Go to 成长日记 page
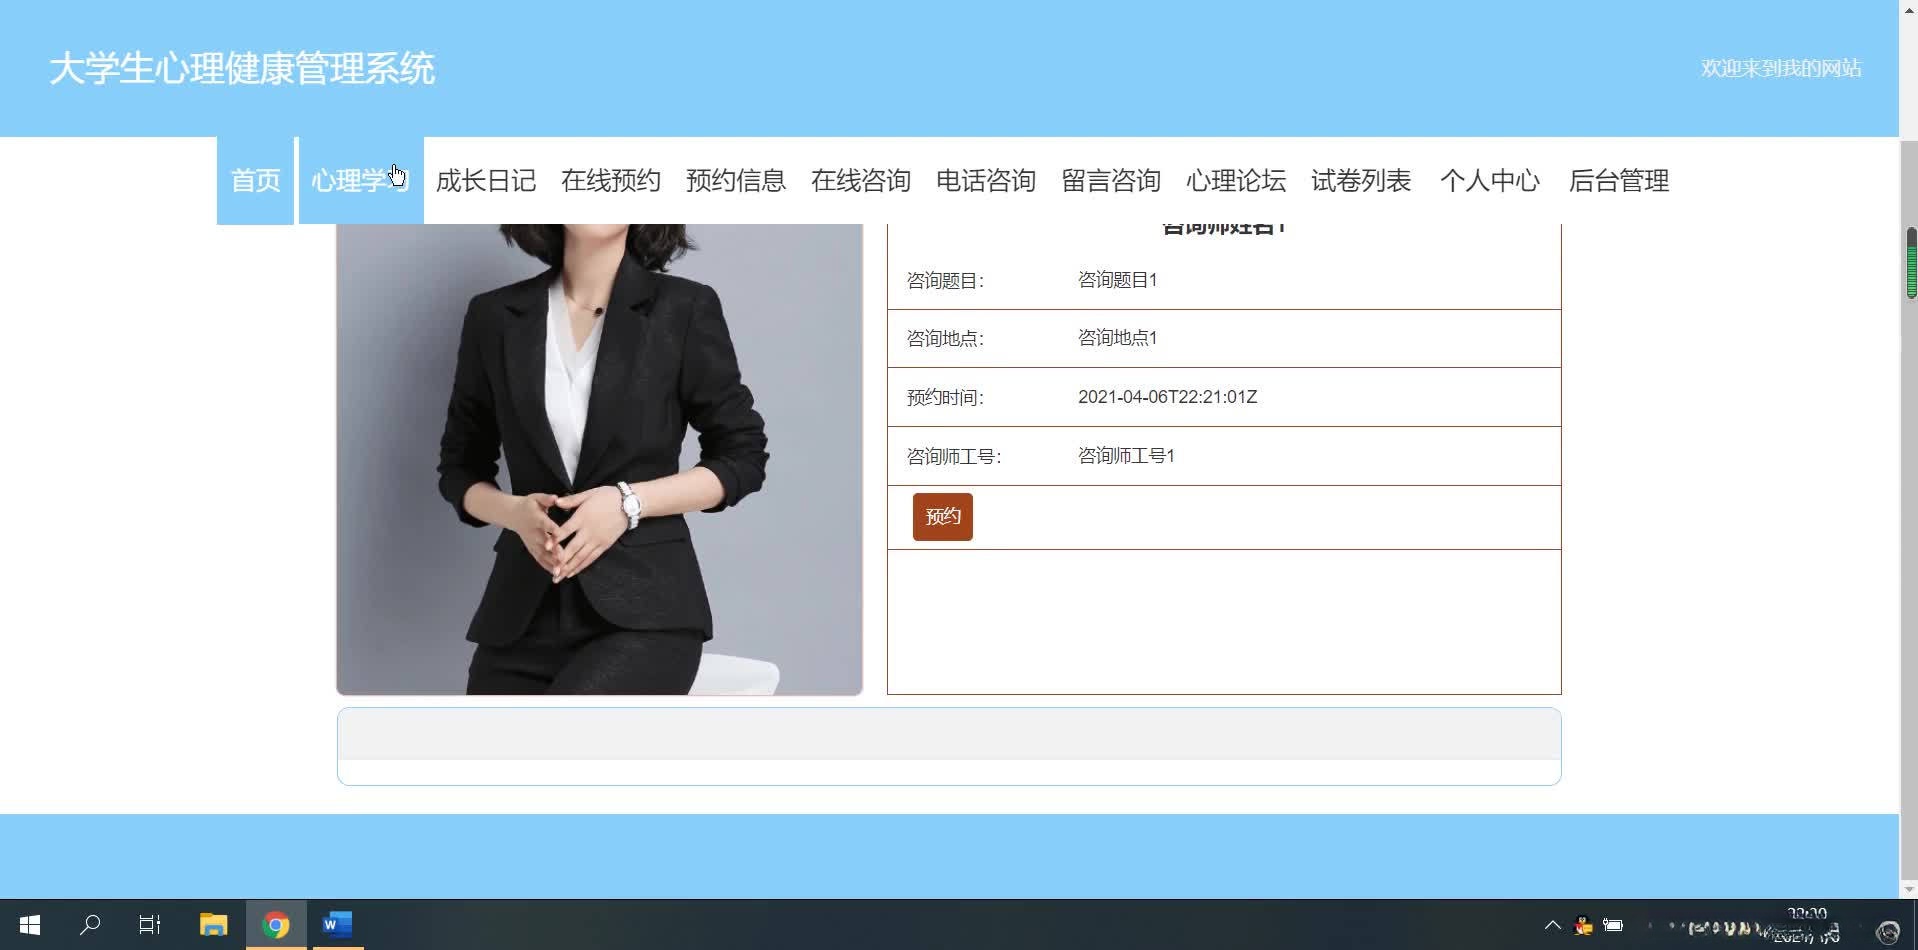The height and width of the screenshot is (950, 1918). coord(486,181)
